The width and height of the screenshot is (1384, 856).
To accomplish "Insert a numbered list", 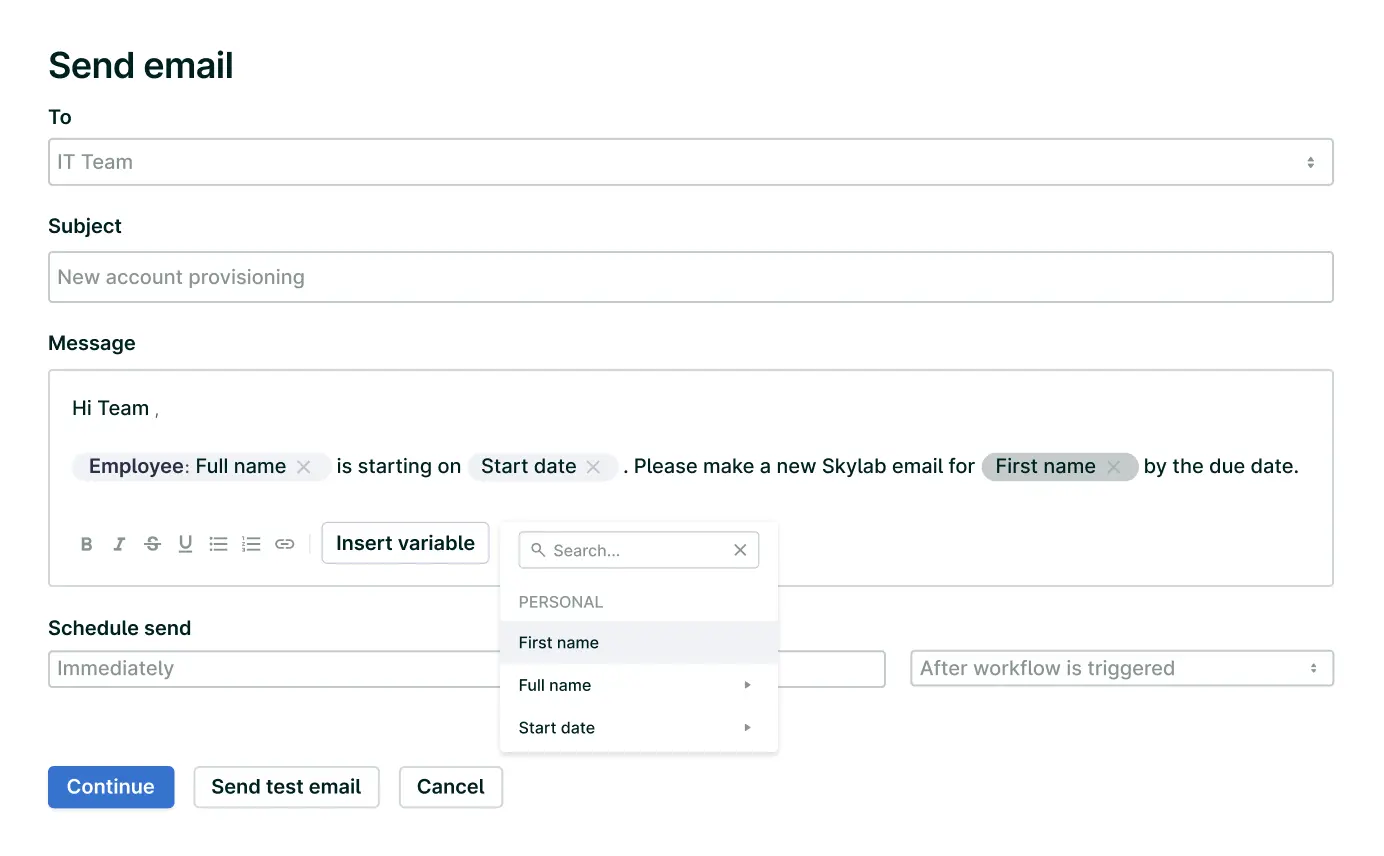I will point(251,544).
